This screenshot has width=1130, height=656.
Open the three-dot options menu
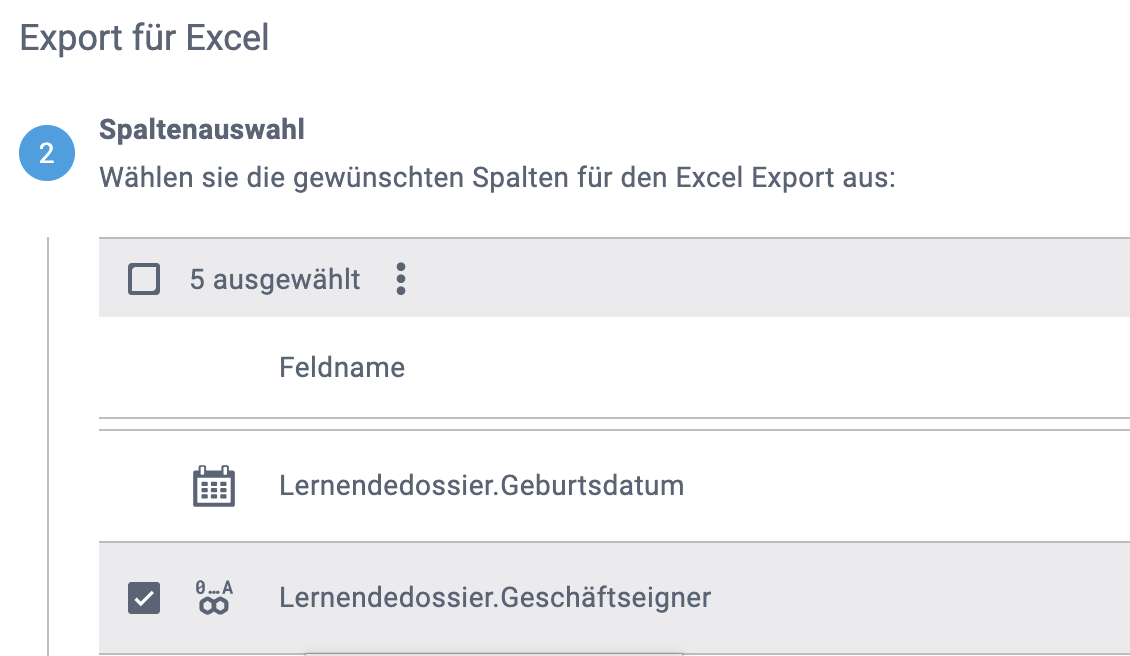[x=401, y=279]
